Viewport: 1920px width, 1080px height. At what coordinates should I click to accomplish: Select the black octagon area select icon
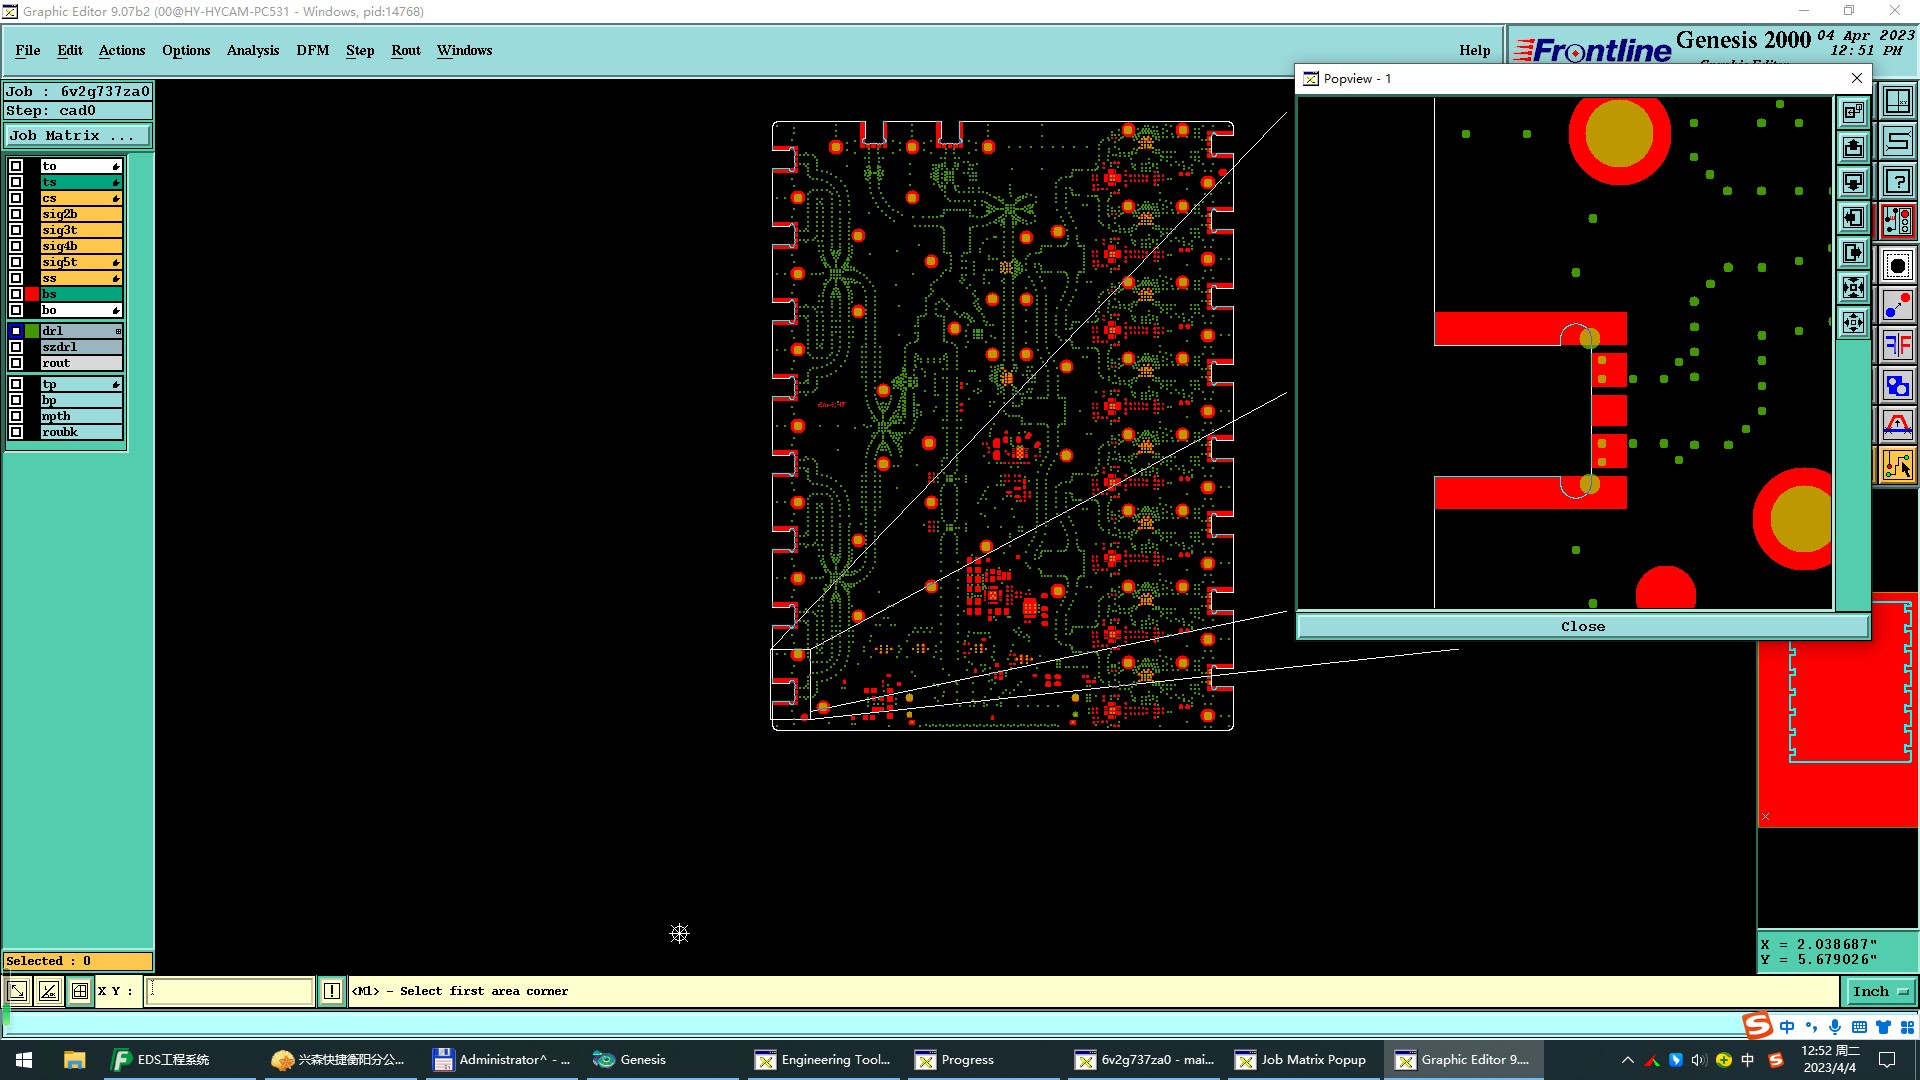point(1897,265)
